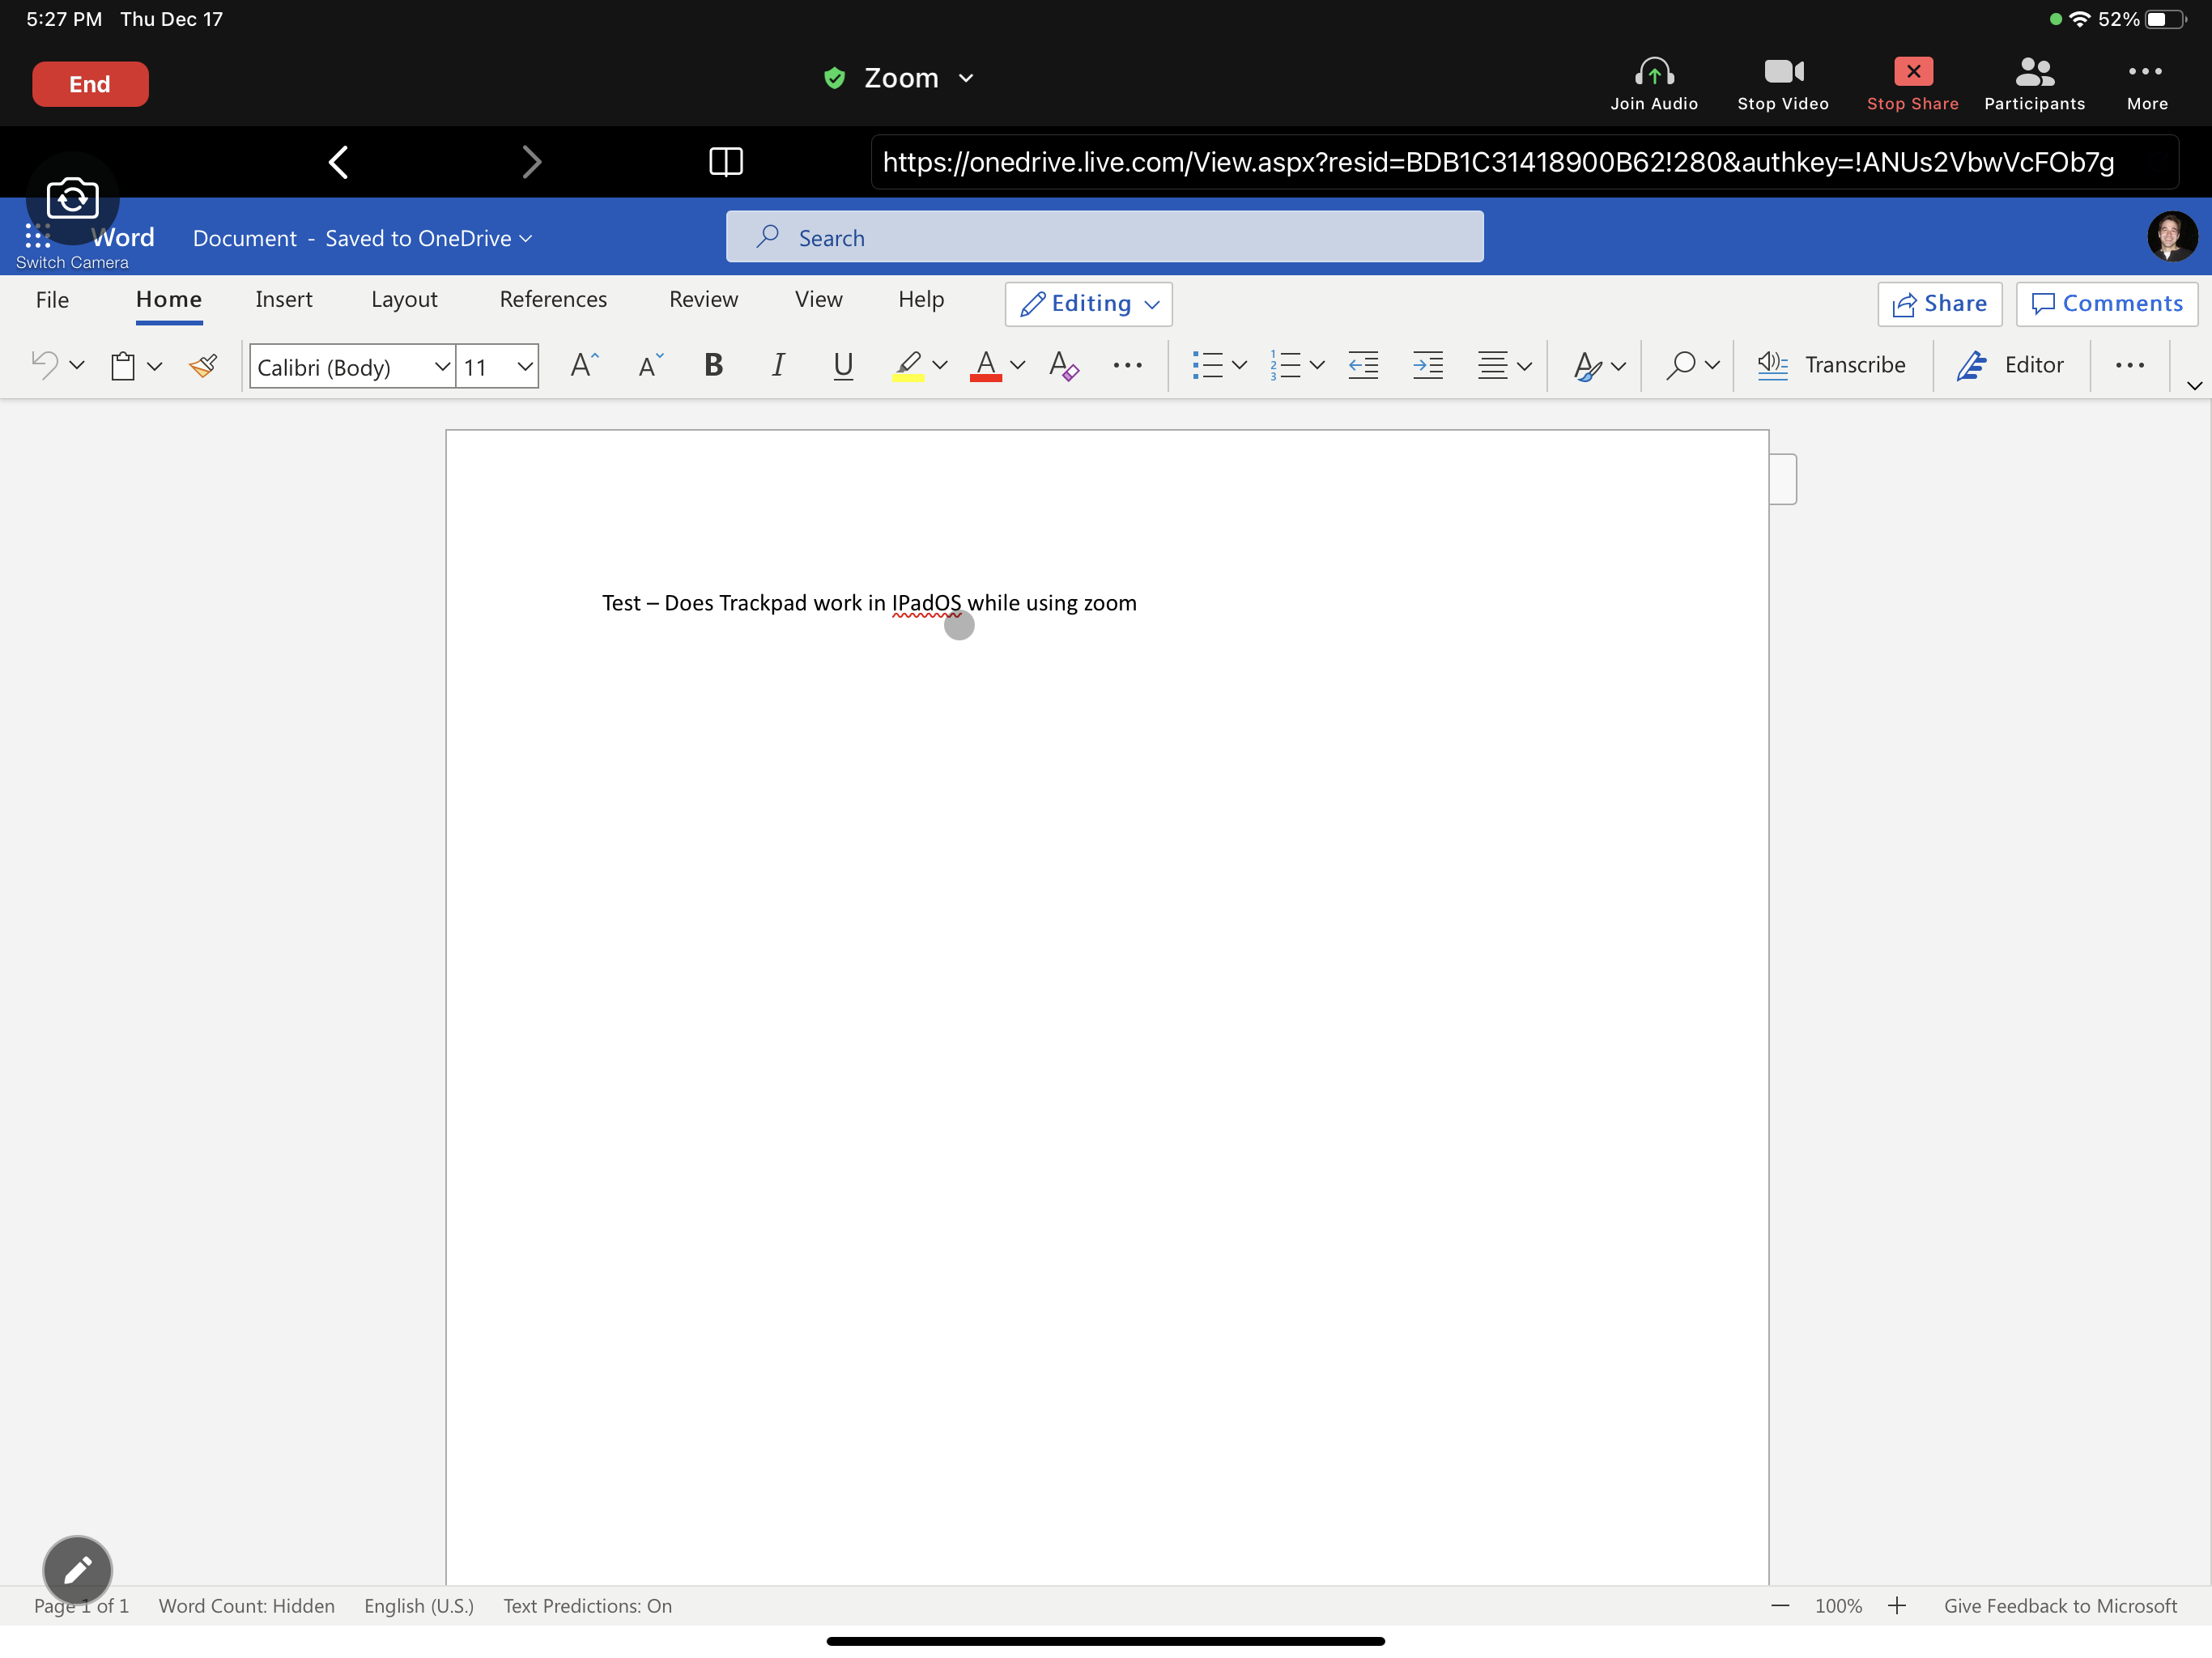Click the Comments button
The width and height of the screenshot is (2212, 1658).
tap(2106, 304)
